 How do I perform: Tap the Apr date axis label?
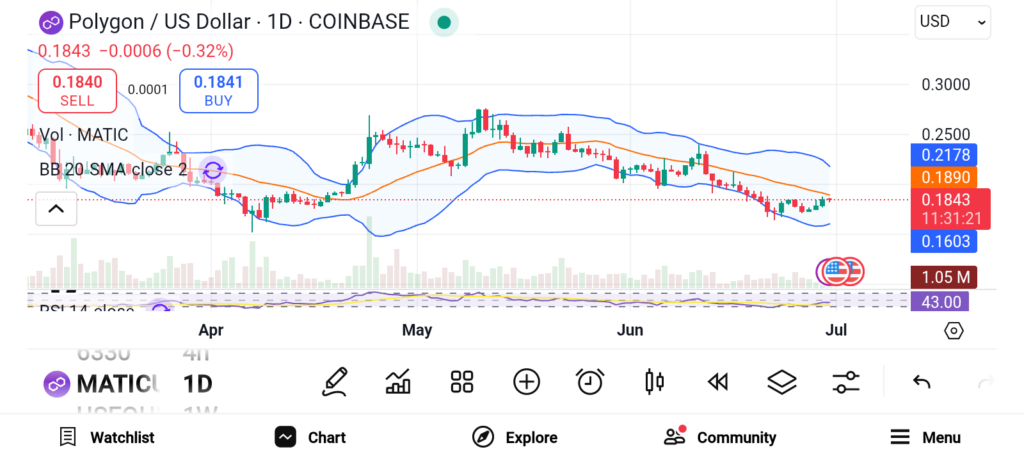pos(211,330)
